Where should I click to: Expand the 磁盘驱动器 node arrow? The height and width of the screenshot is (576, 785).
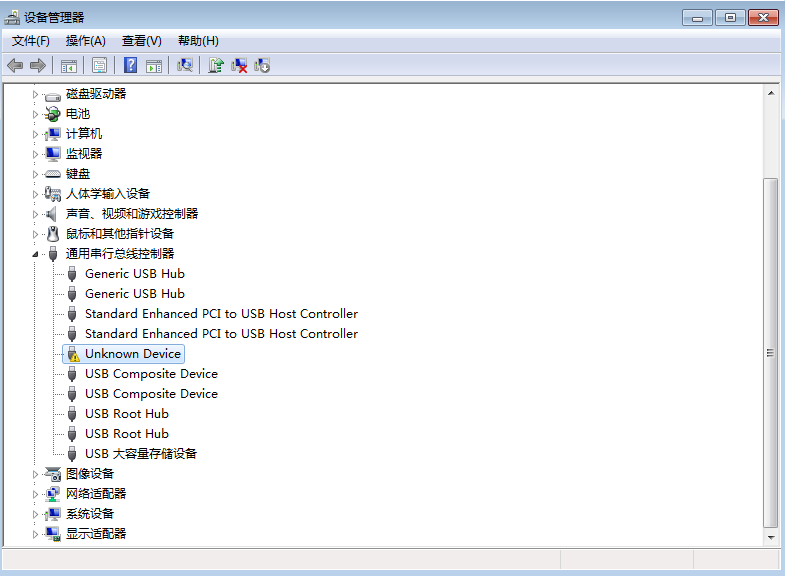click(x=35, y=94)
